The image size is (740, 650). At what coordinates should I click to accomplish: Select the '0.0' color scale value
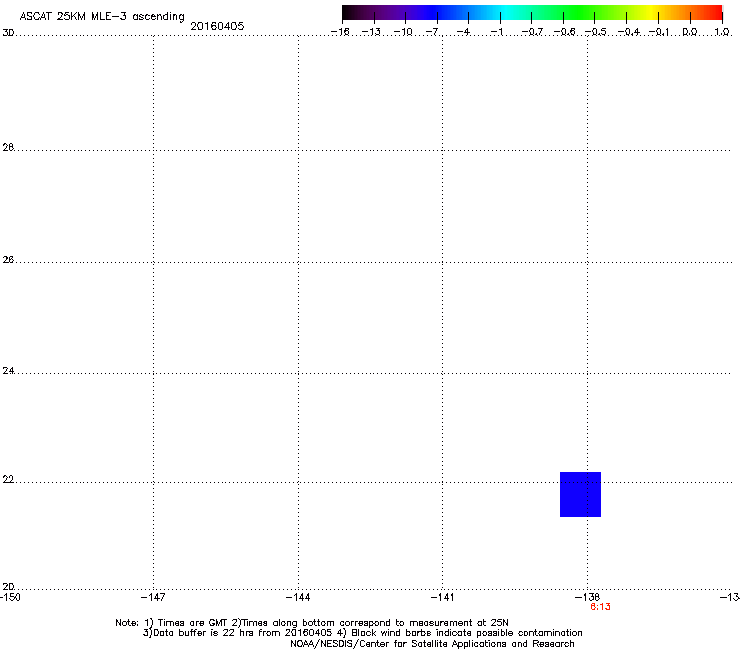(690, 32)
